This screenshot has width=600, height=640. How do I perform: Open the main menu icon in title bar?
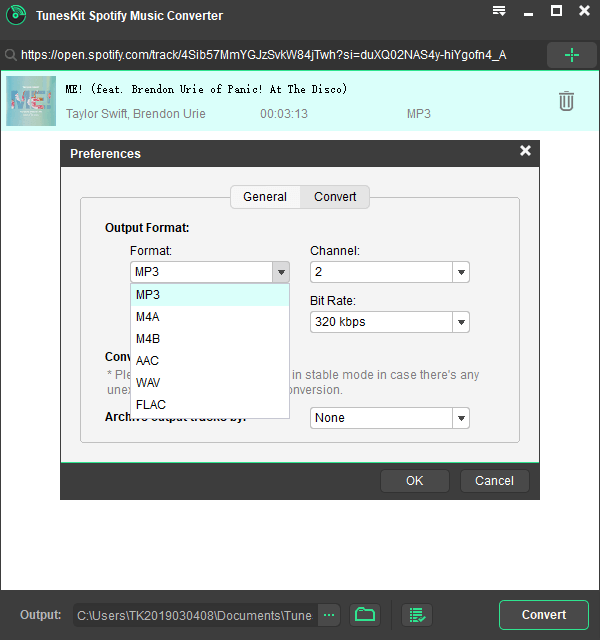coord(499,11)
